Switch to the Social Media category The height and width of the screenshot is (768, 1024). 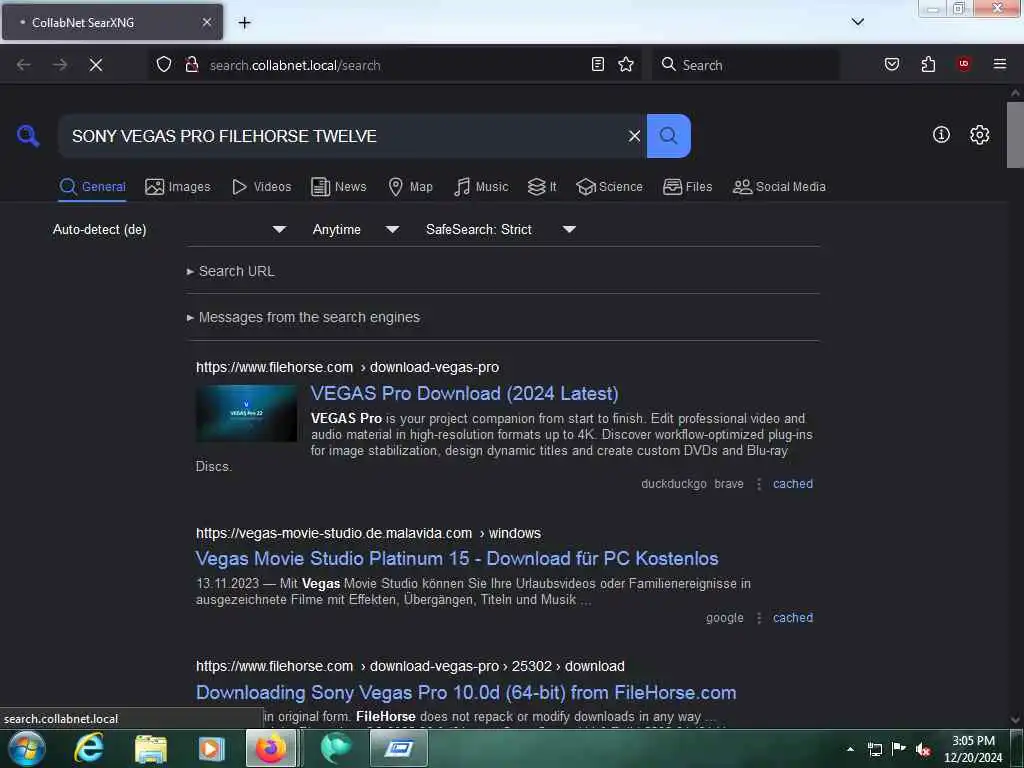click(x=779, y=187)
